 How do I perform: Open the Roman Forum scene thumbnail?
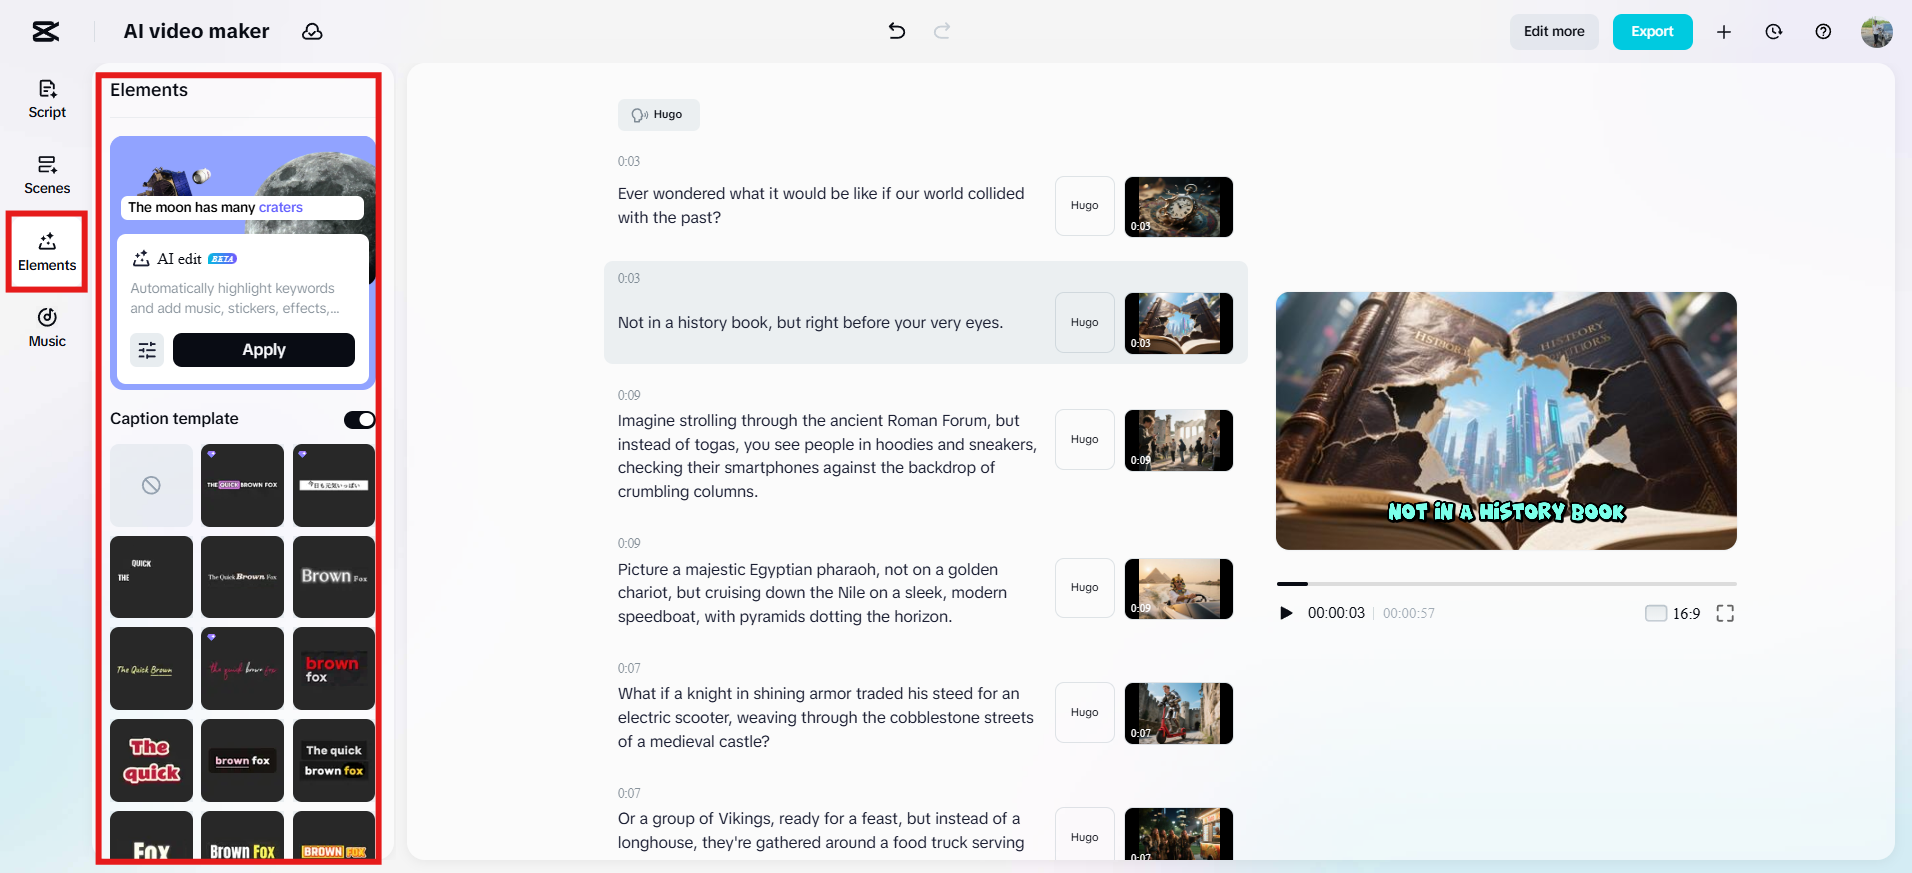(1179, 440)
